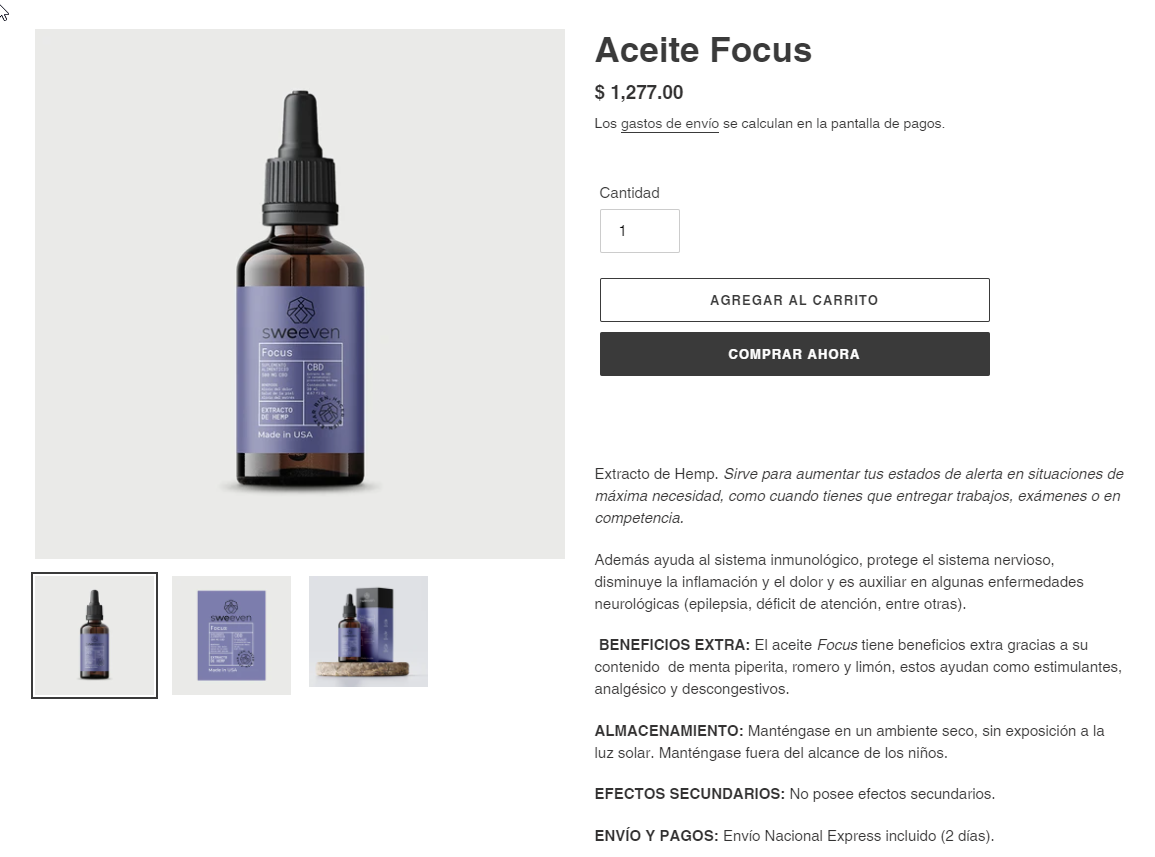
Task: View the bottle with box thumbnail
Action: point(368,632)
